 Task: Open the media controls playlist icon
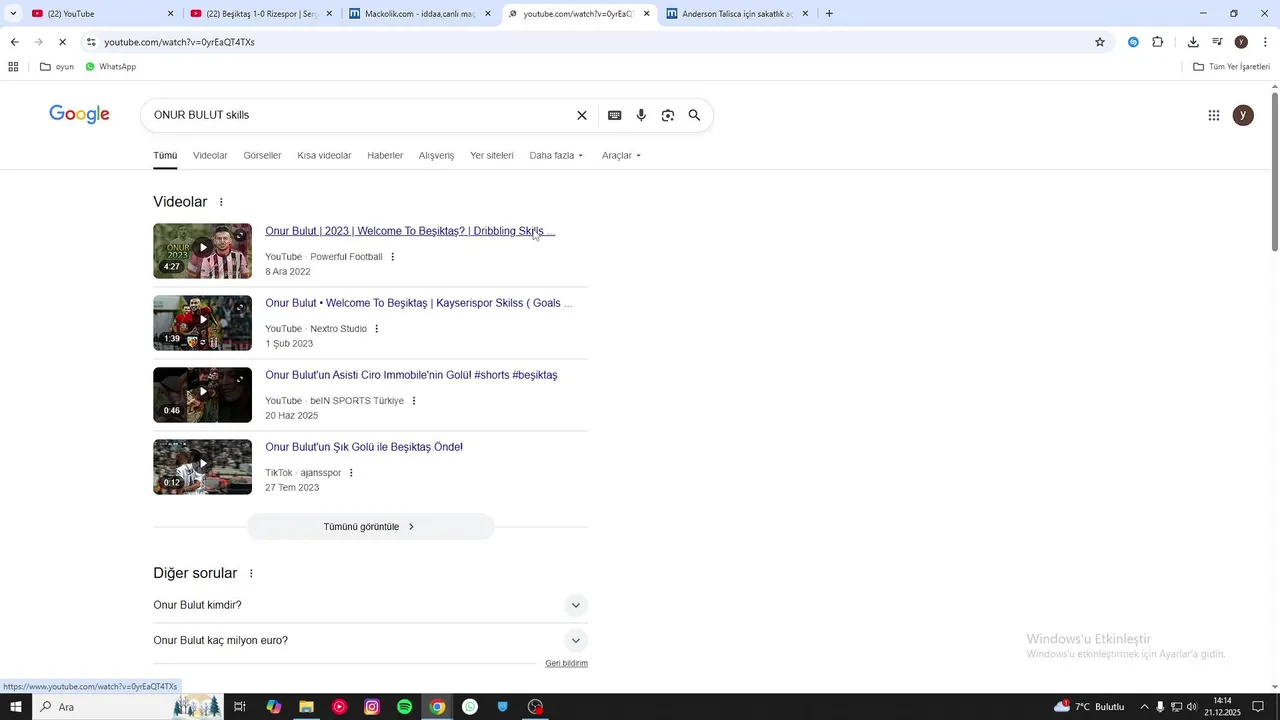(1217, 42)
